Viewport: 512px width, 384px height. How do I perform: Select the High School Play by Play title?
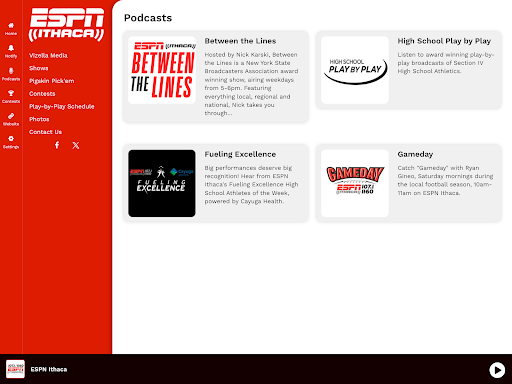pyautogui.click(x=444, y=41)
